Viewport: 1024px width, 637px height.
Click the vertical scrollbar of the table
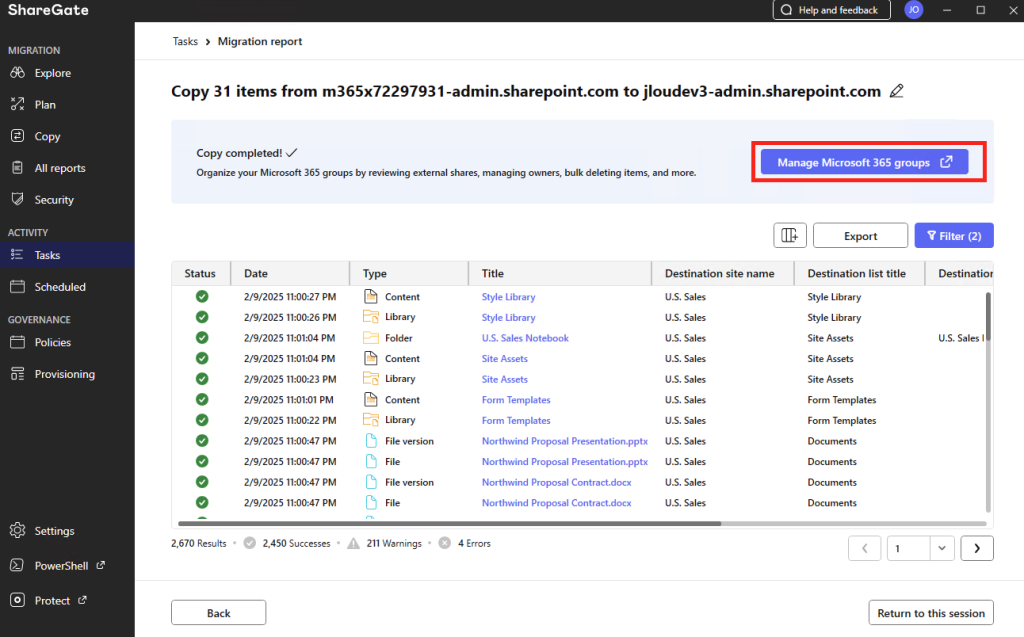coord(988,317)
